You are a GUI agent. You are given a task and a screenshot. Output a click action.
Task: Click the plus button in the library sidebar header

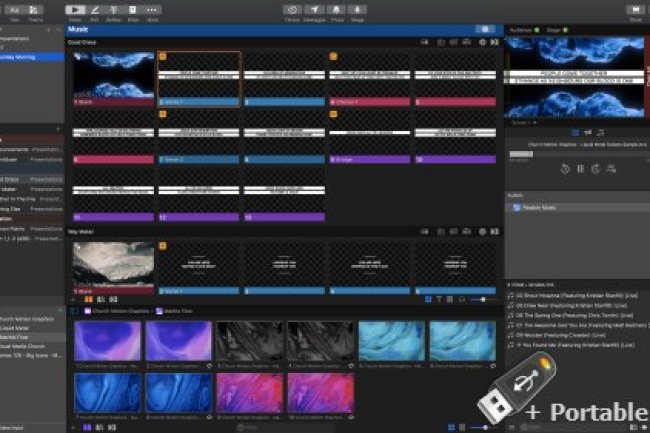[48, 30]
